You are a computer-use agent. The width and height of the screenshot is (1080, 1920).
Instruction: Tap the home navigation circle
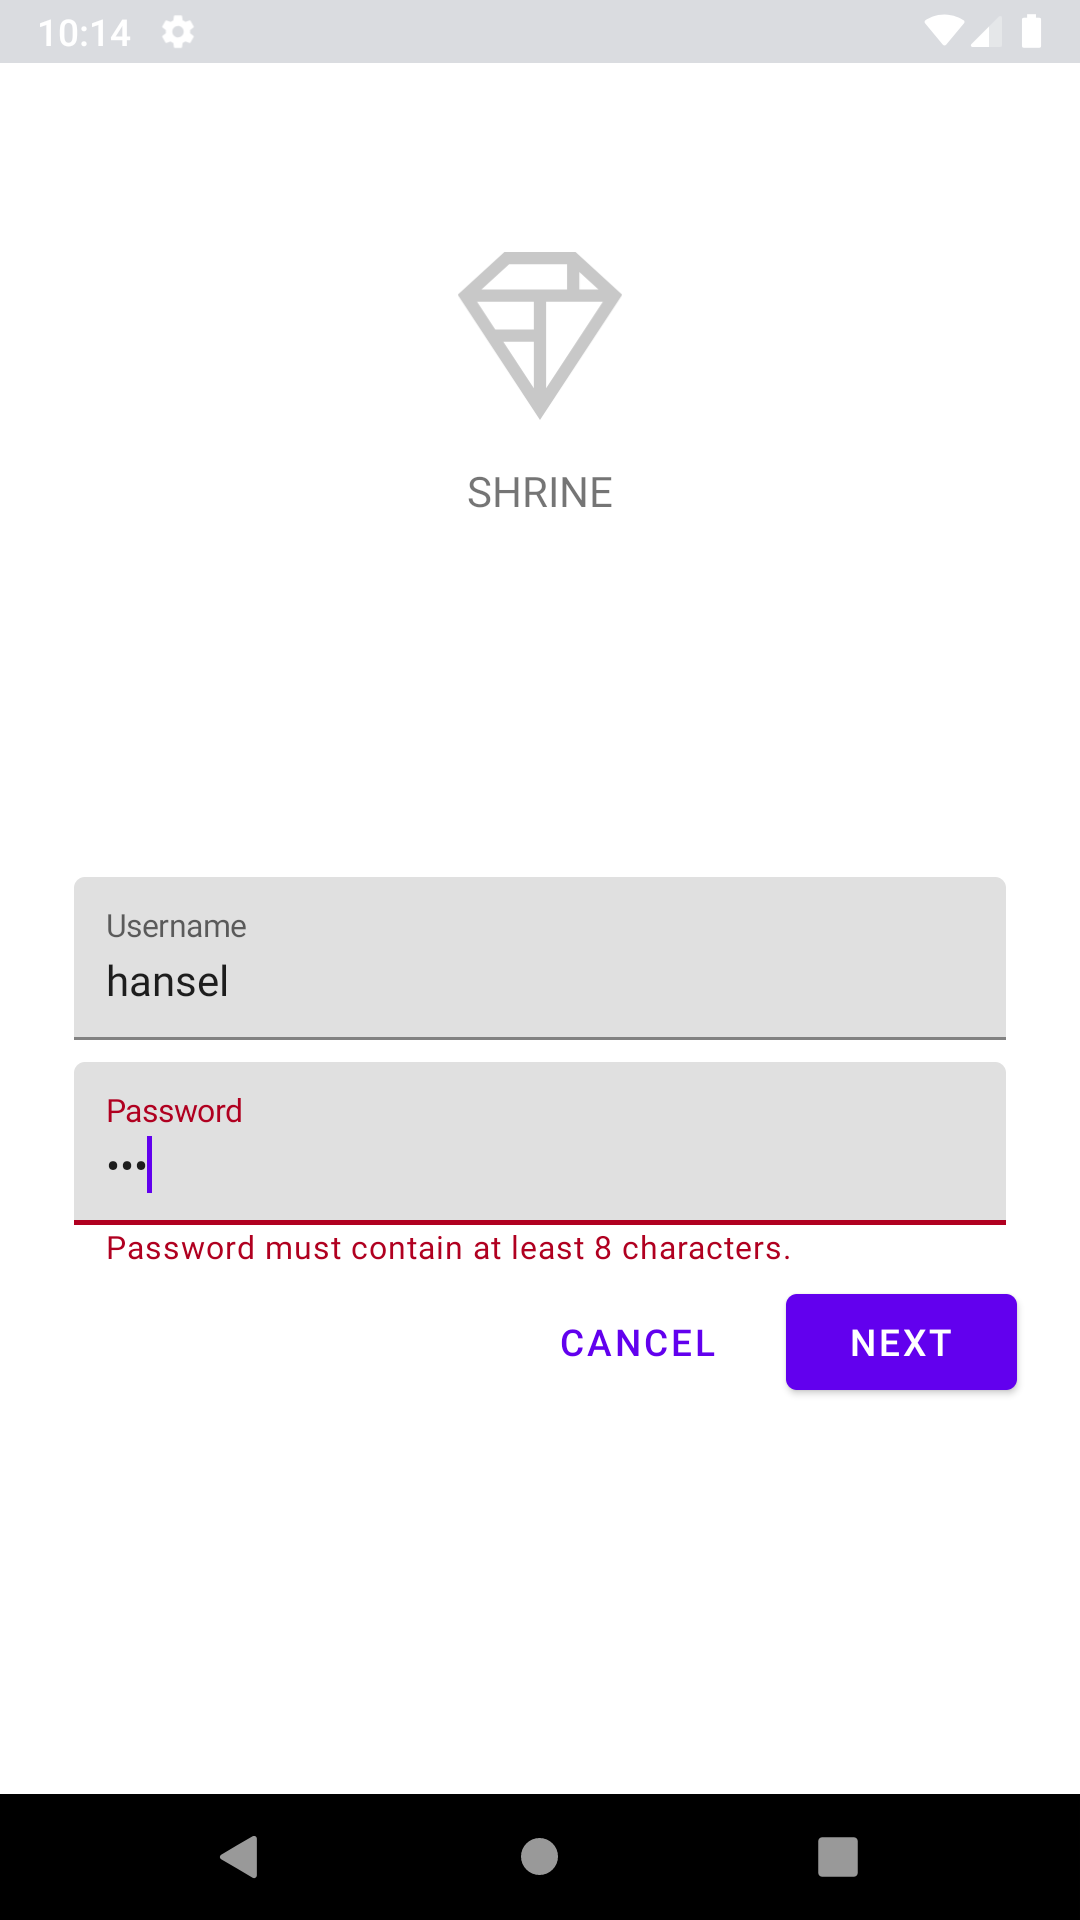tap(540, 1855)
